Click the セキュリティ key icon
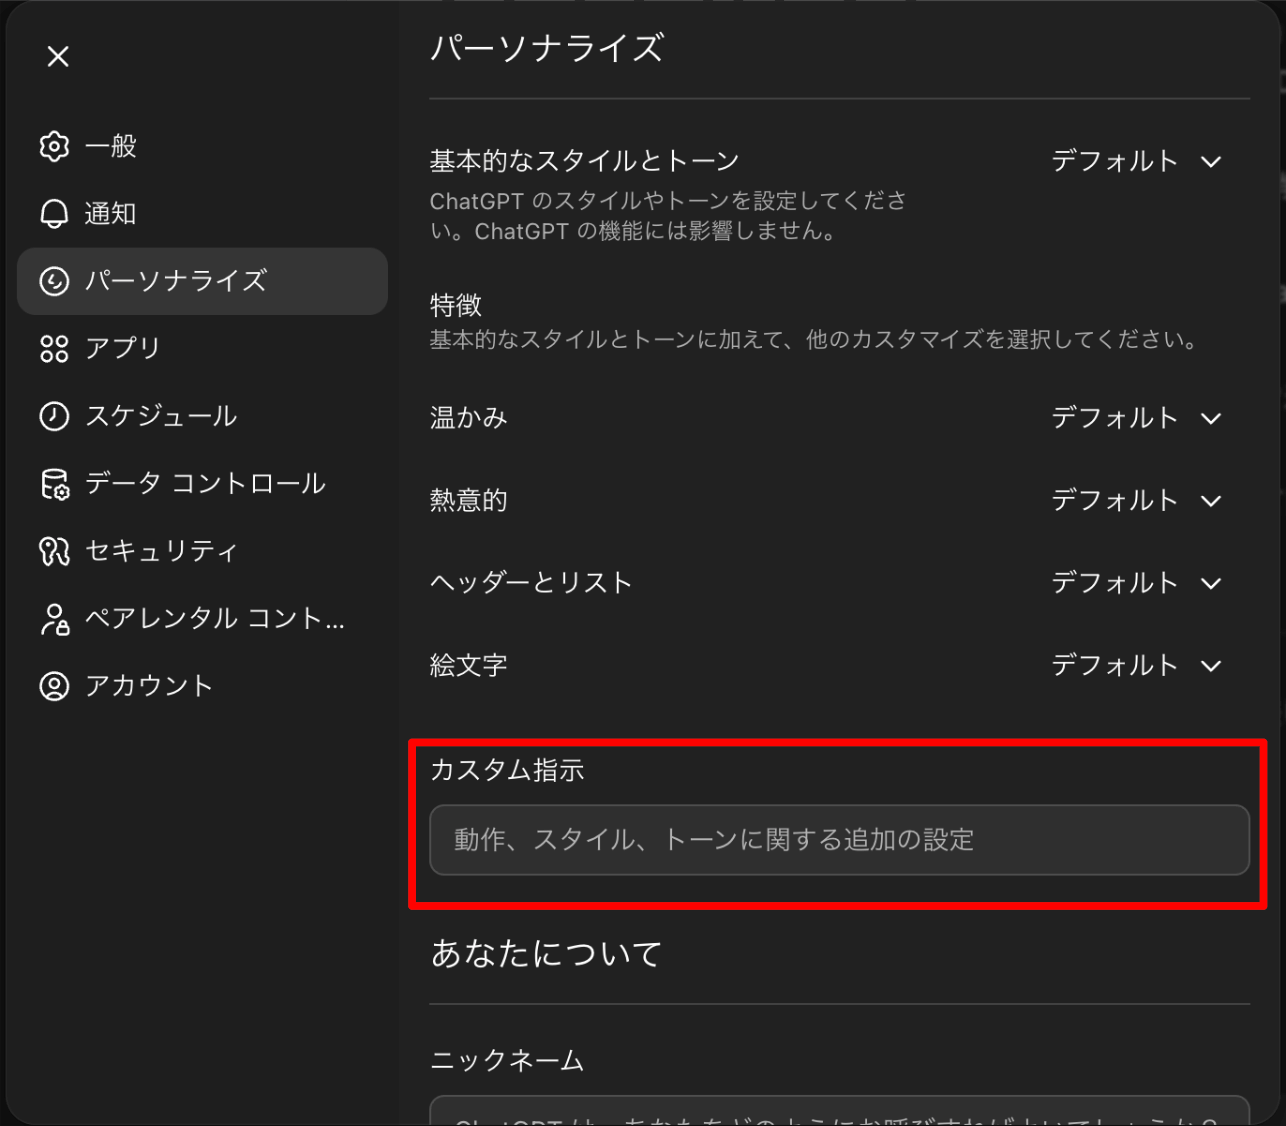 (x=54, y=551)
